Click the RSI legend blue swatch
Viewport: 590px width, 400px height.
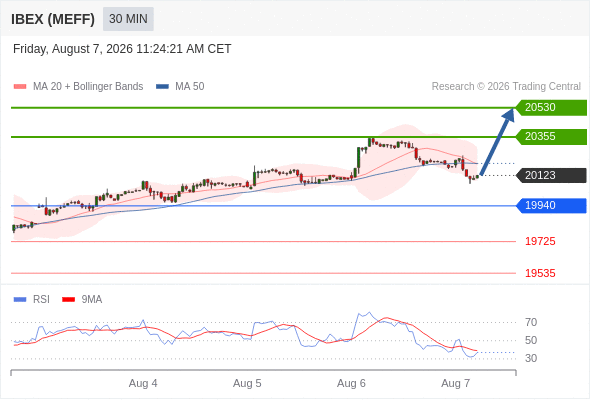tap(20, 300)
